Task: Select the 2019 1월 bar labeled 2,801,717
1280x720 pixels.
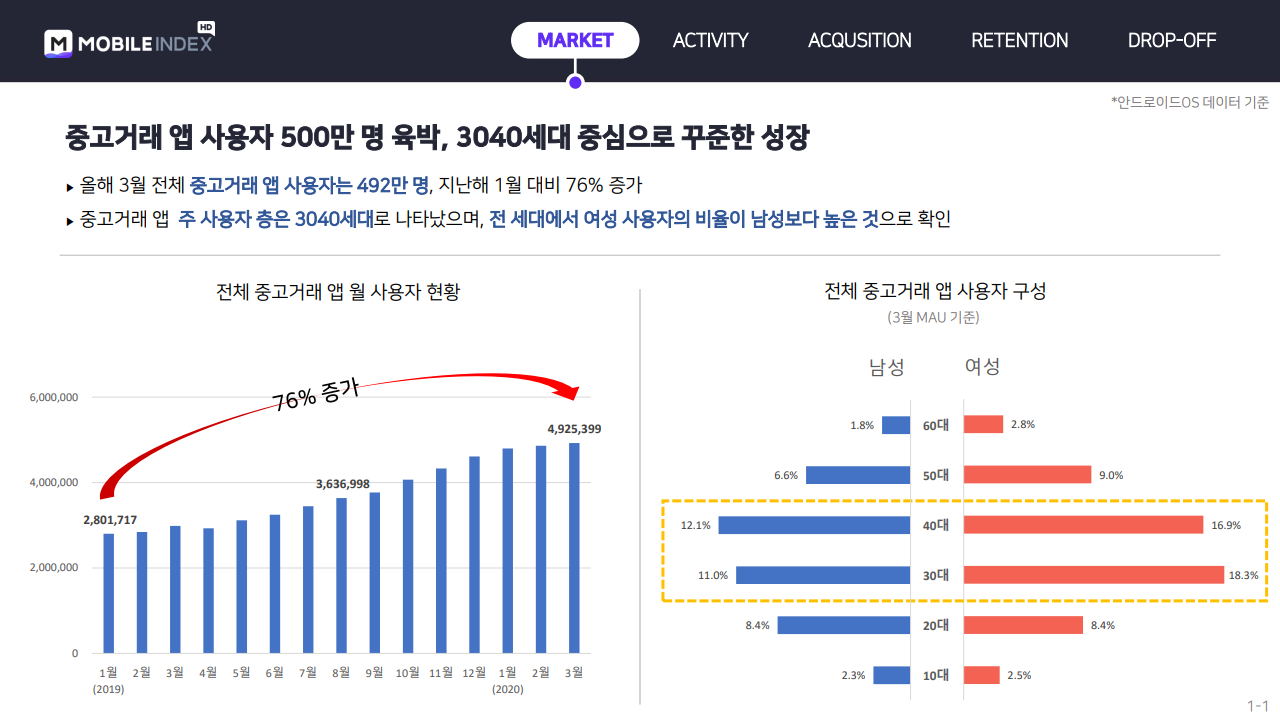Action: [109, 593]
